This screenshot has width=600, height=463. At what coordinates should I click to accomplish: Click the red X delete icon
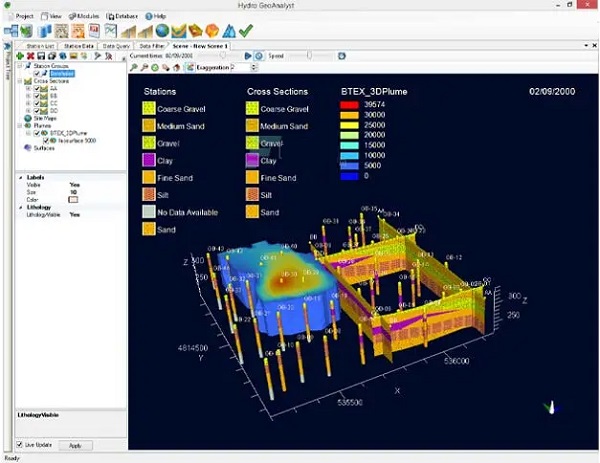click(32, 56)
